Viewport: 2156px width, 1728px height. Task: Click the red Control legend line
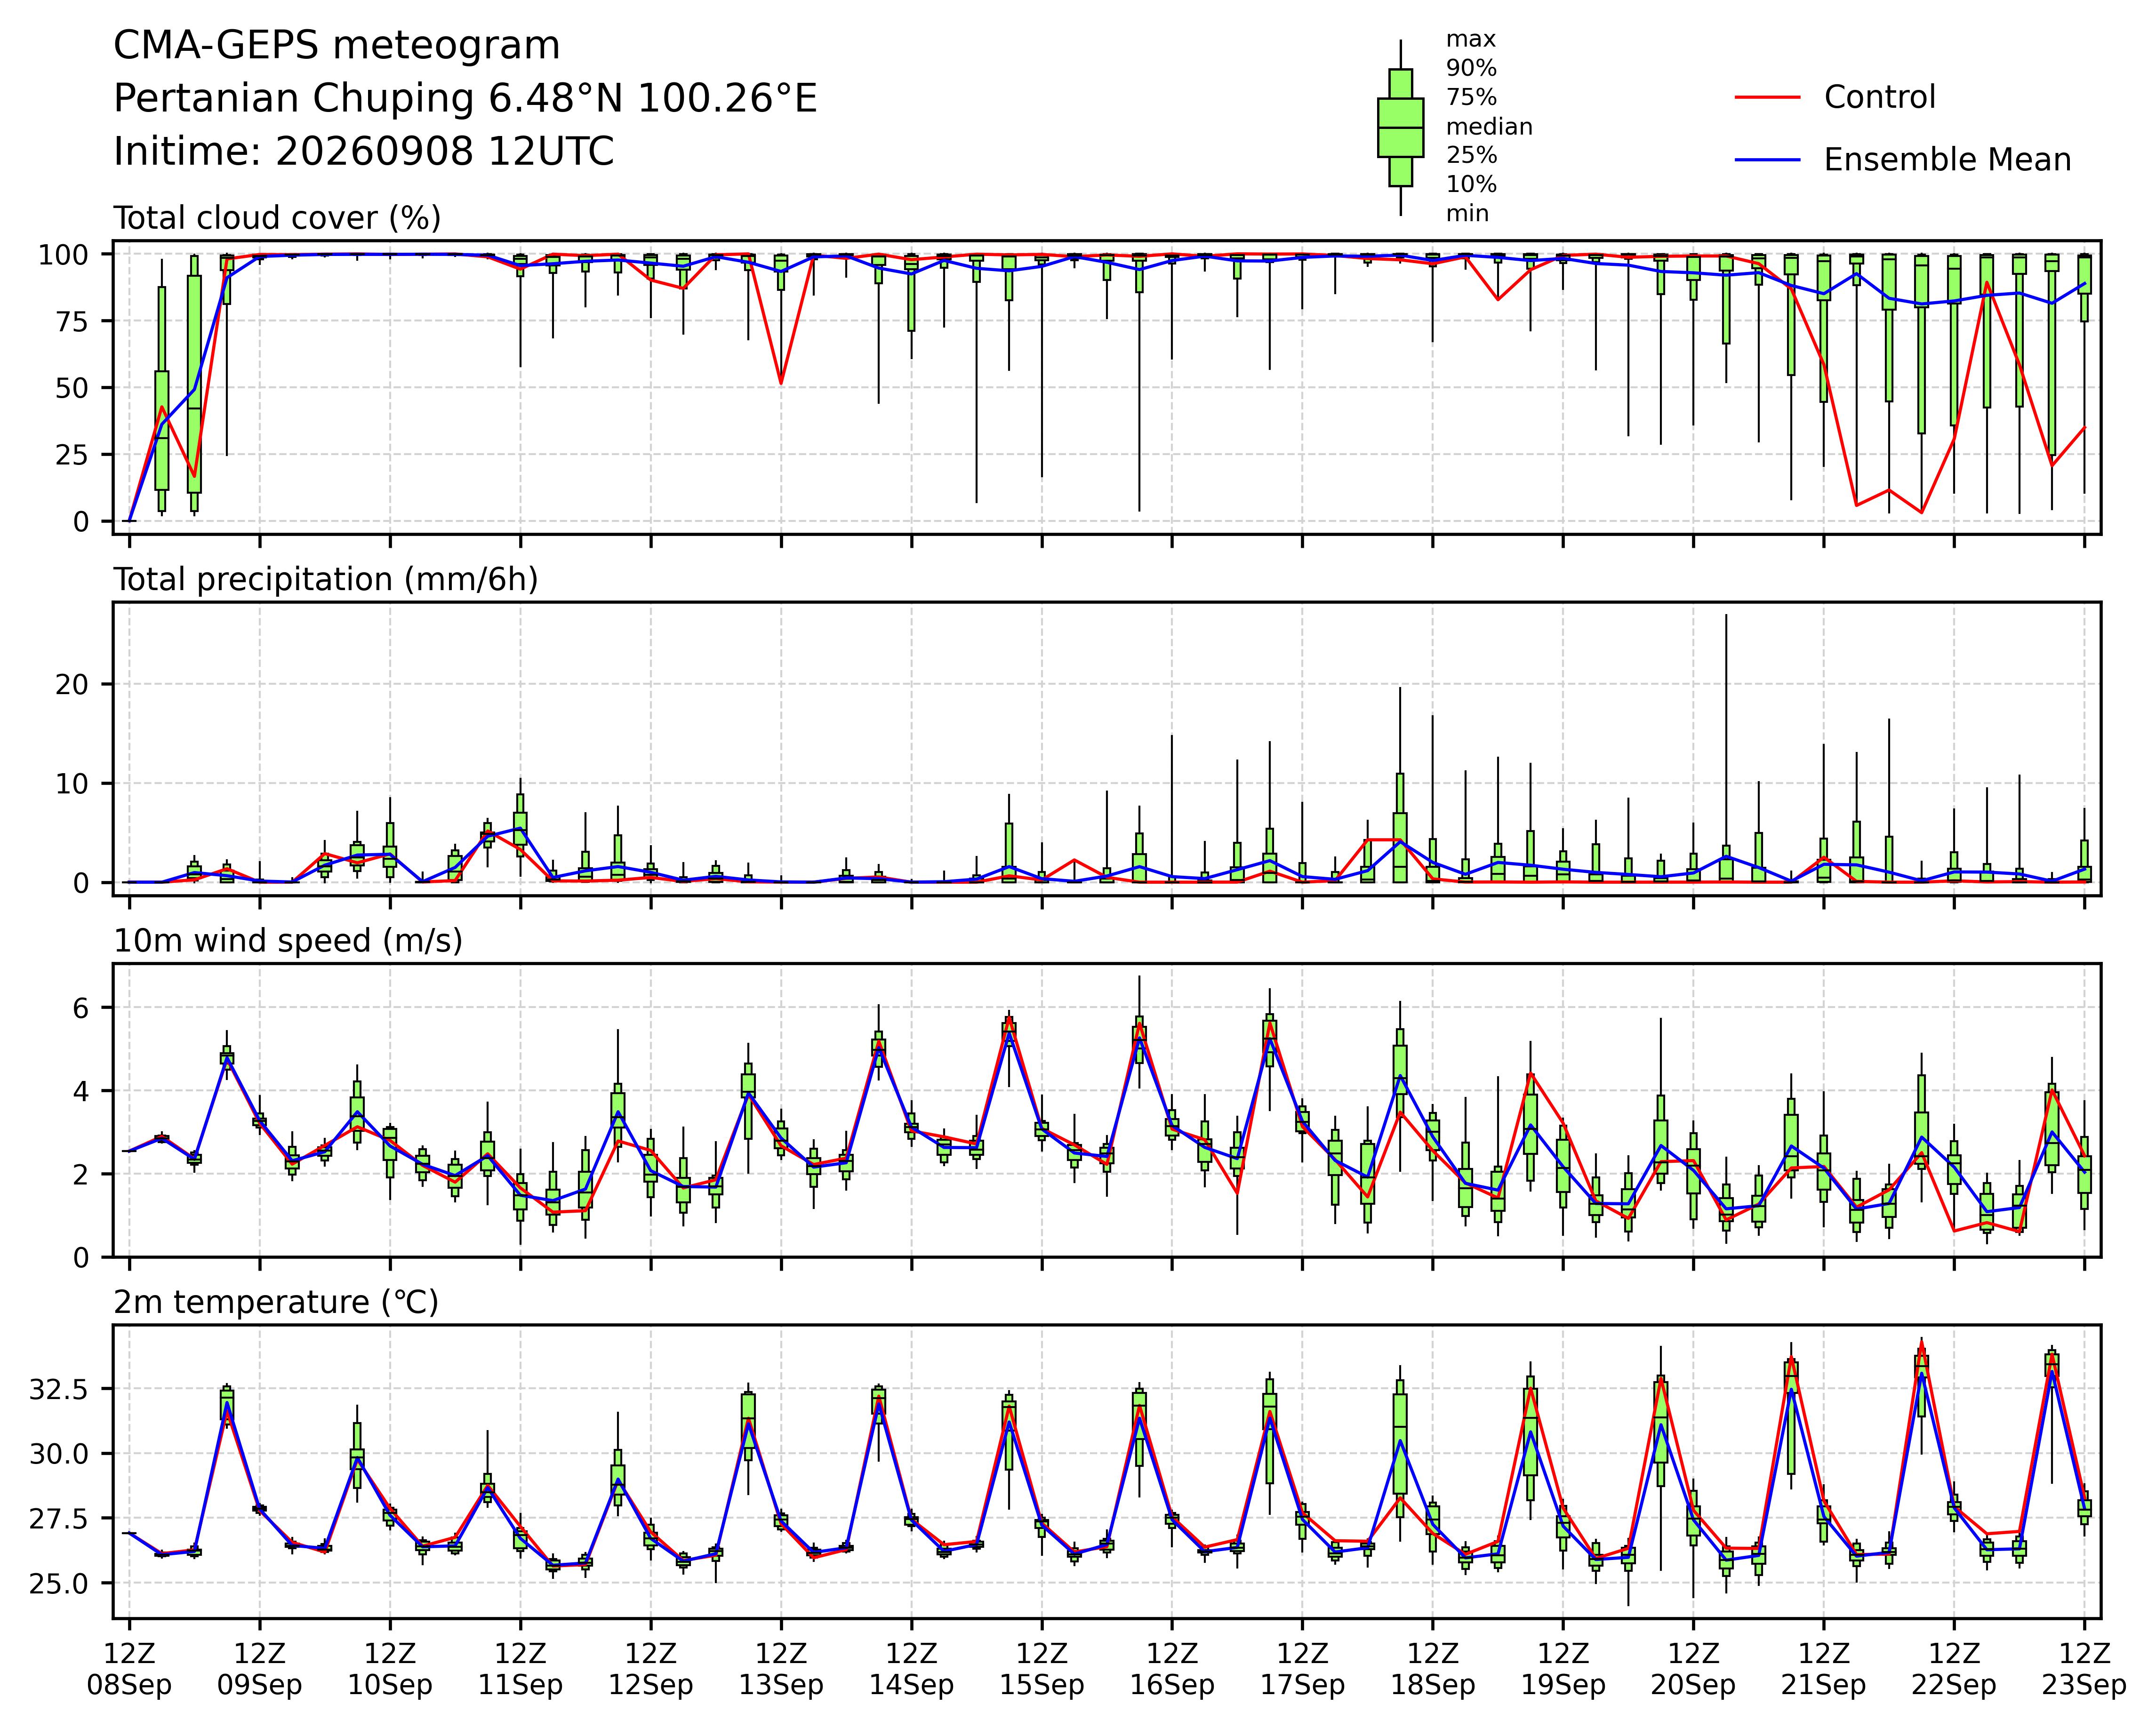click(1767, 98)
